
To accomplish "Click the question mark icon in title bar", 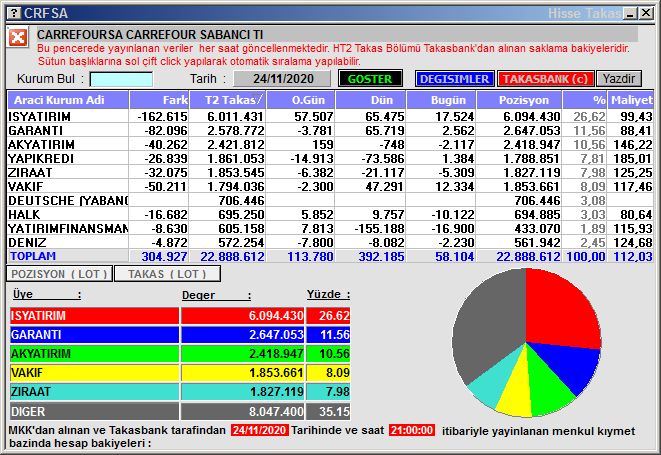I will click(14, 13).
